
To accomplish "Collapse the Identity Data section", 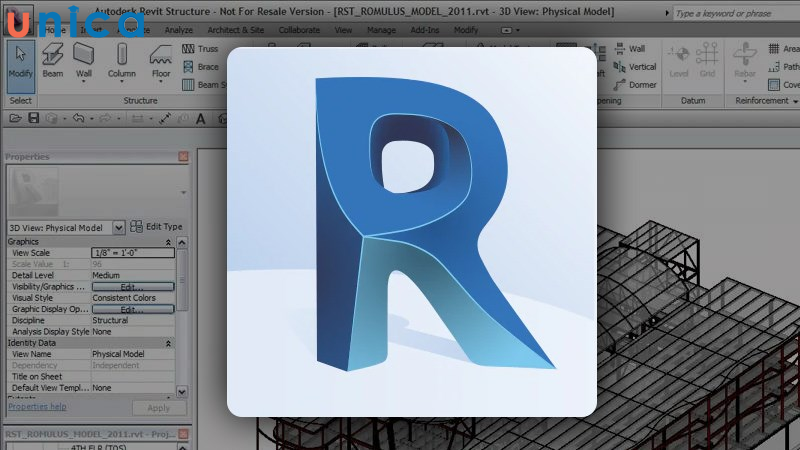I will (168, 343).
